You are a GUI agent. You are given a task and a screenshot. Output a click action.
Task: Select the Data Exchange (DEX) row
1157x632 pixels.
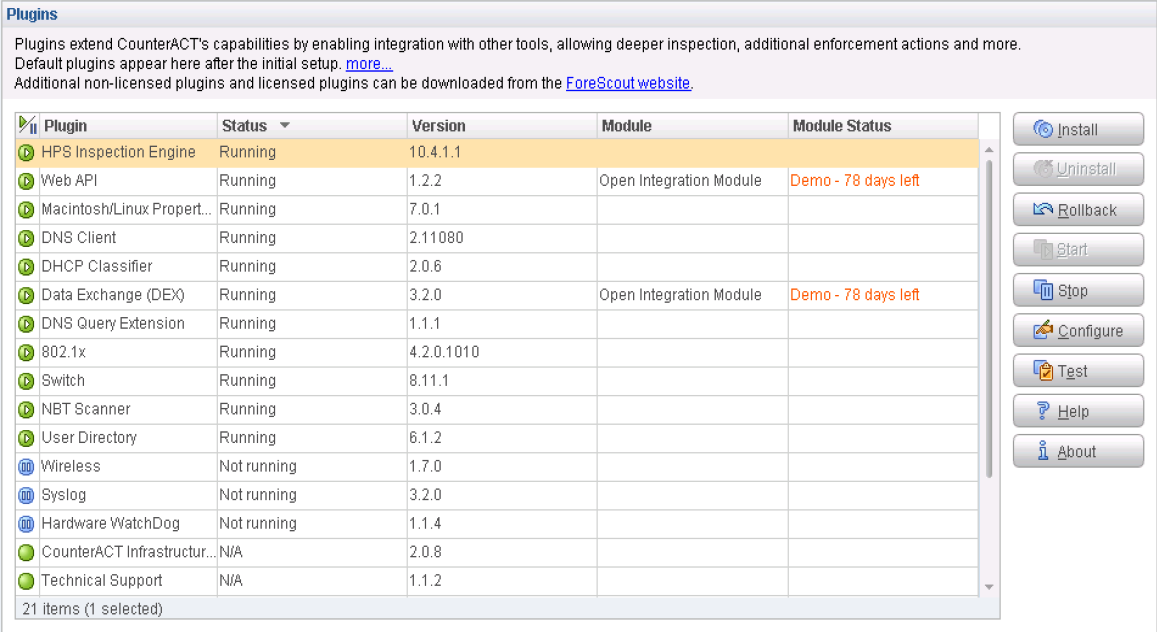click(x=113, y=295)
